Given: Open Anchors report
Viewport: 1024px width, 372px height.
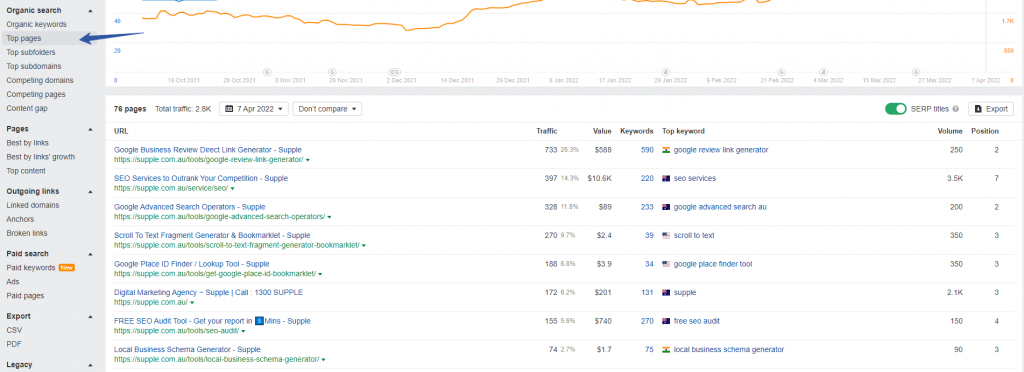Looking at the screenshot, I should click(20, 219).
